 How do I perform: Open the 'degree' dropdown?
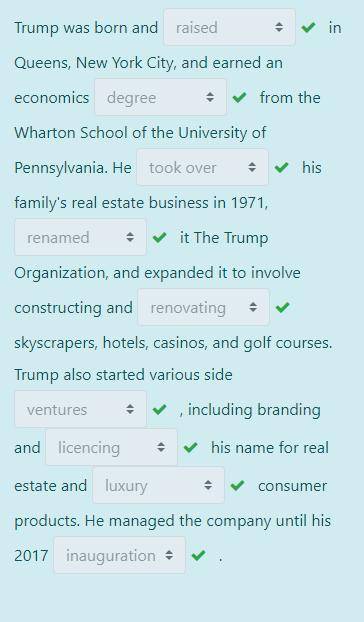(x=160, y=97)
